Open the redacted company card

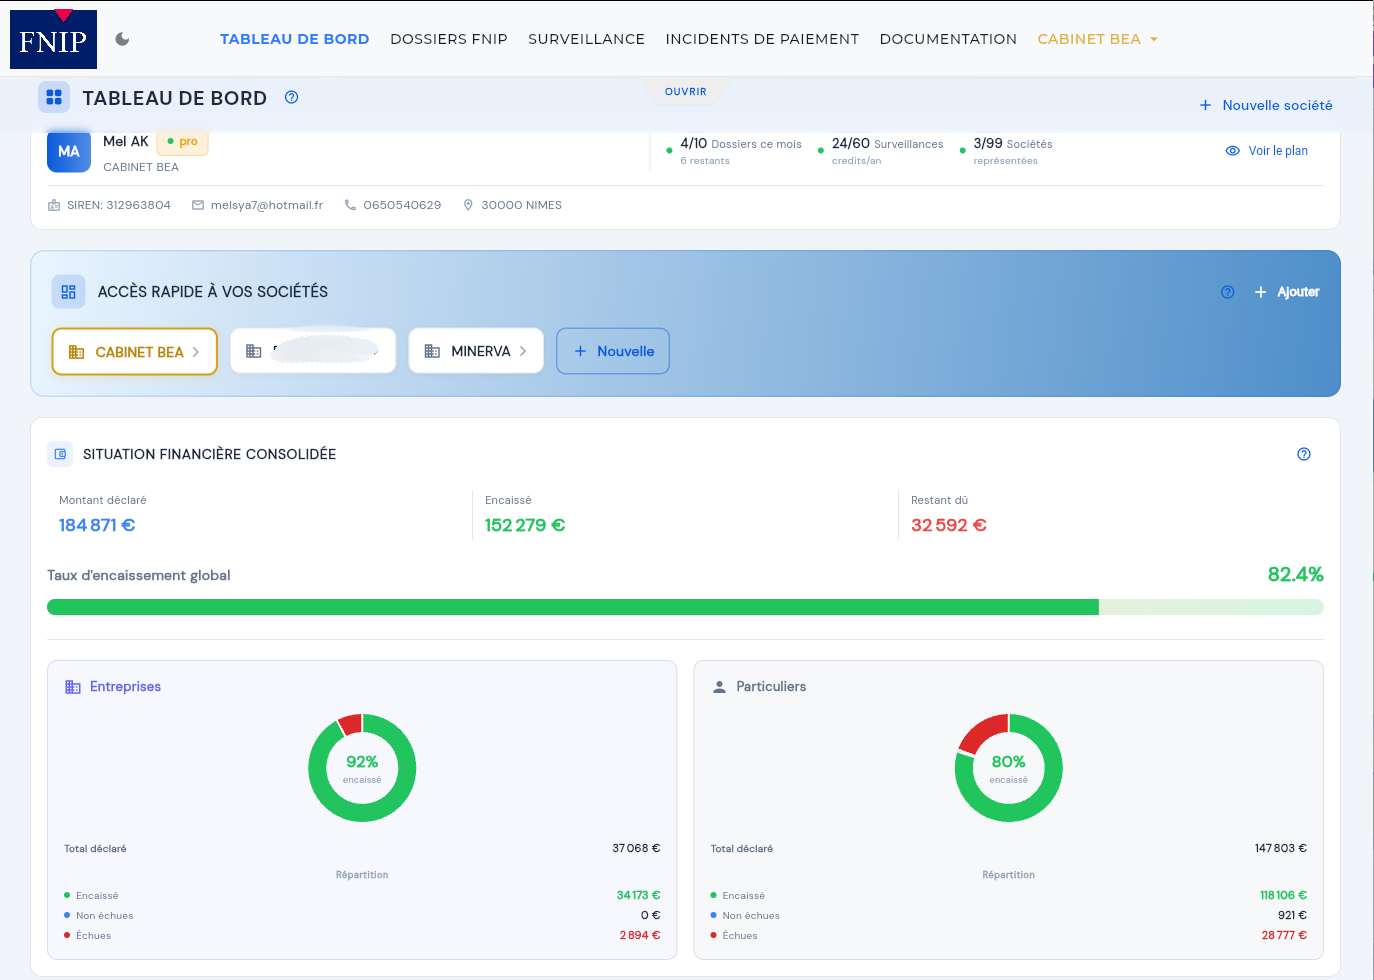[313, 351]
